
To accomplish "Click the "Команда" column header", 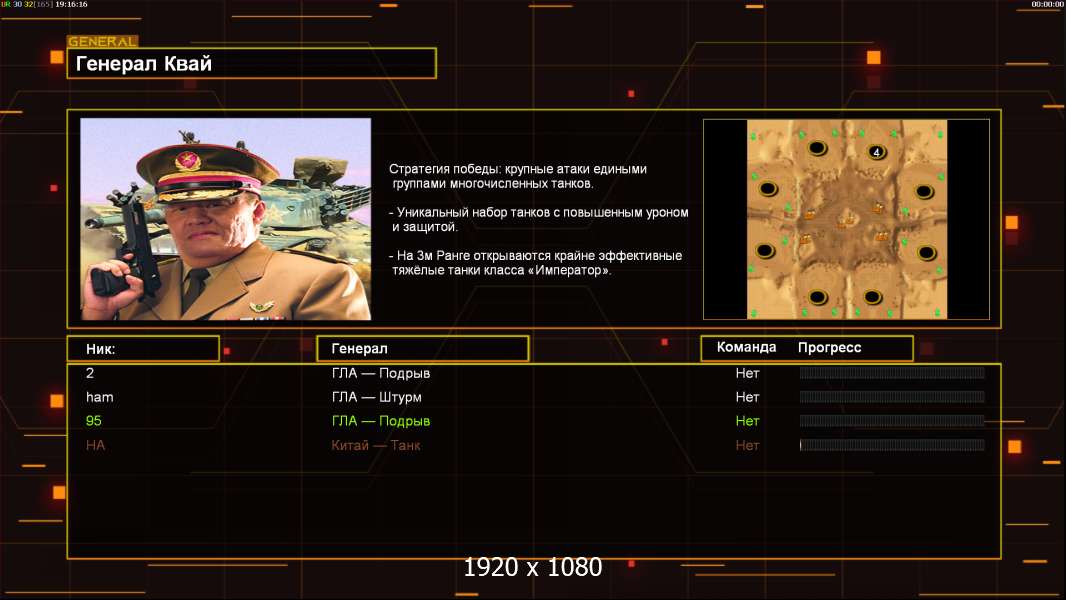I will (746, 347).
